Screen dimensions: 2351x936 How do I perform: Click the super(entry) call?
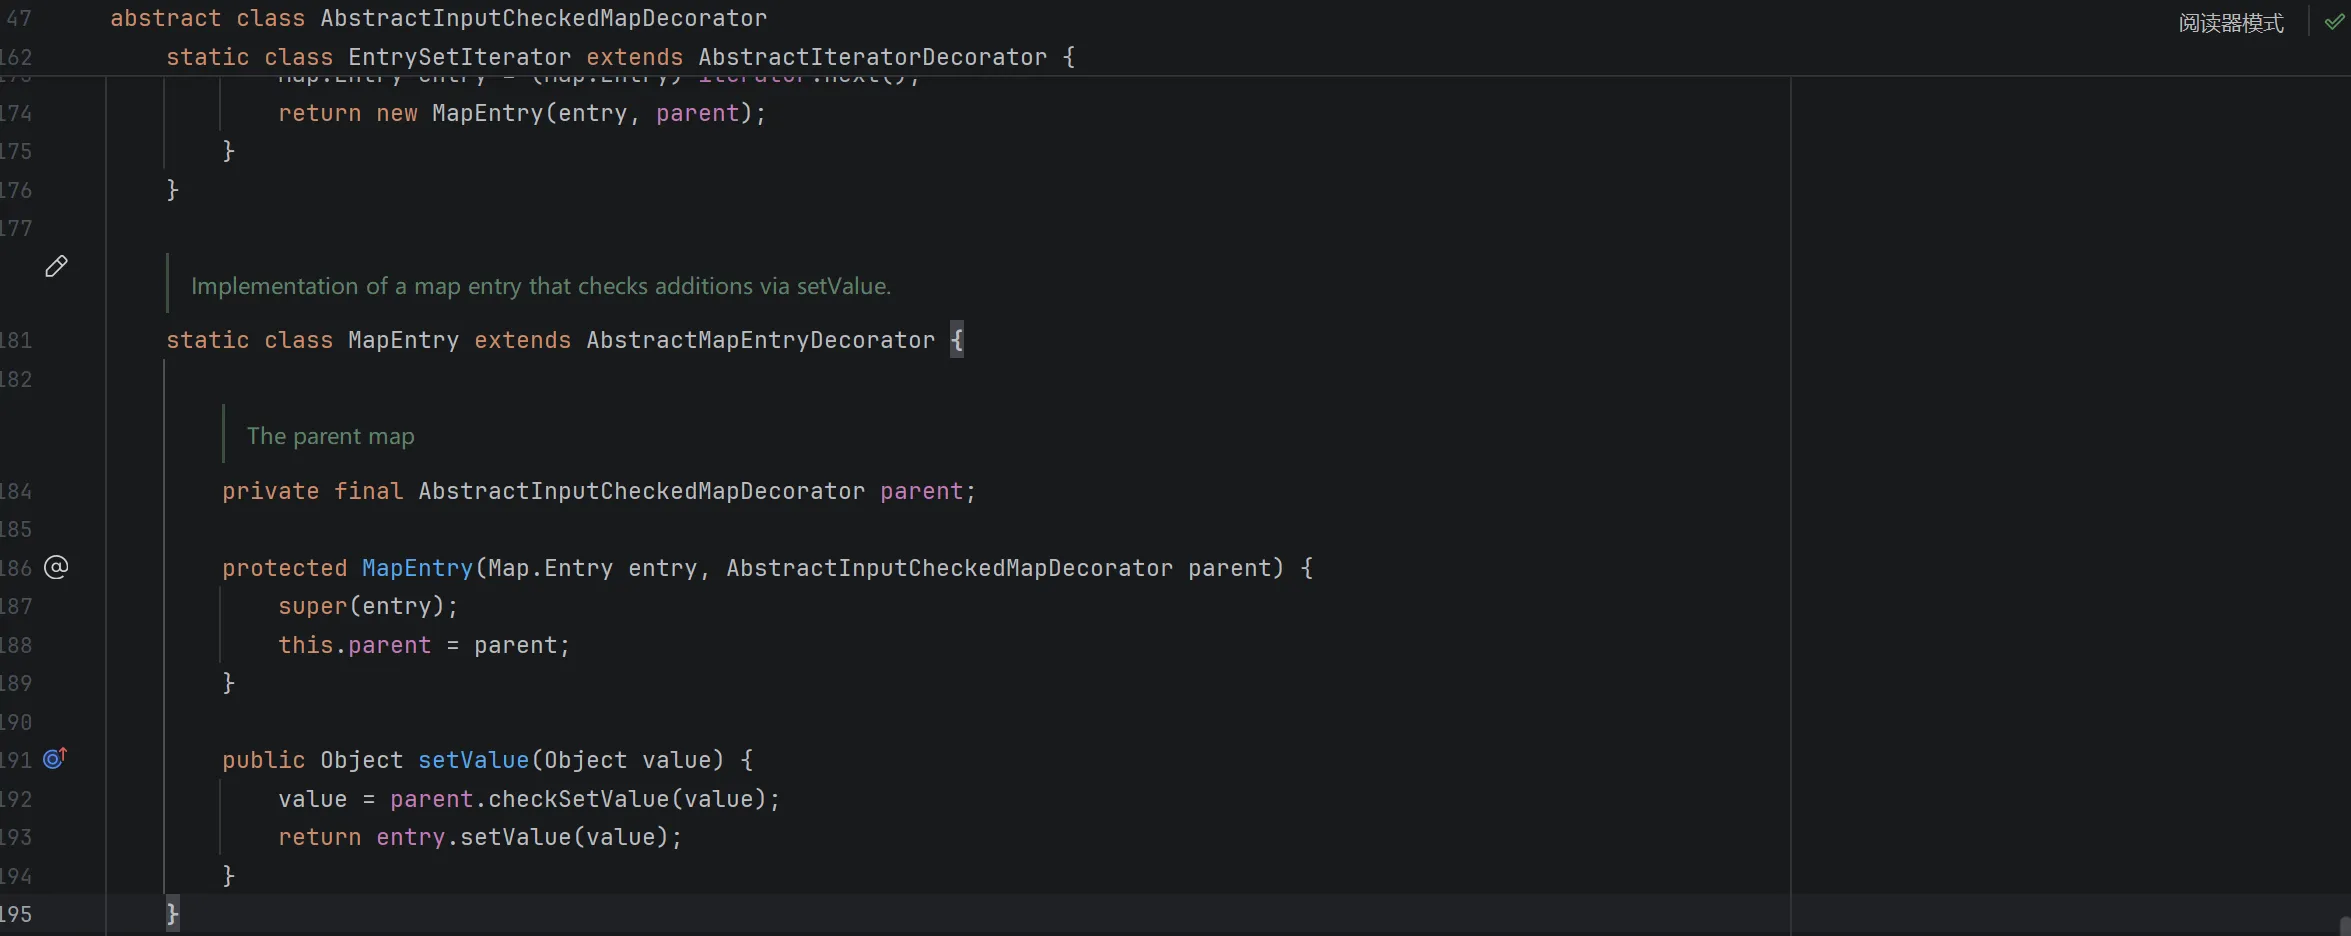click(367, 606)
